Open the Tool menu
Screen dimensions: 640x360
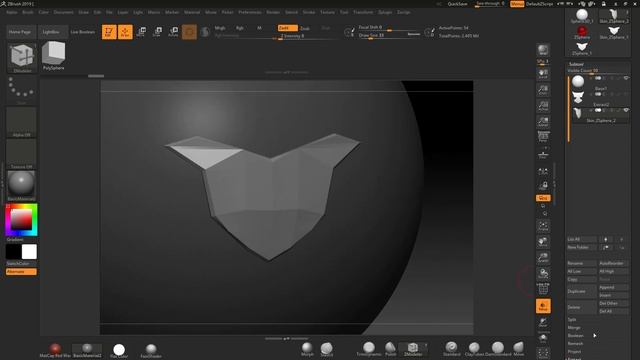(344, 12)
